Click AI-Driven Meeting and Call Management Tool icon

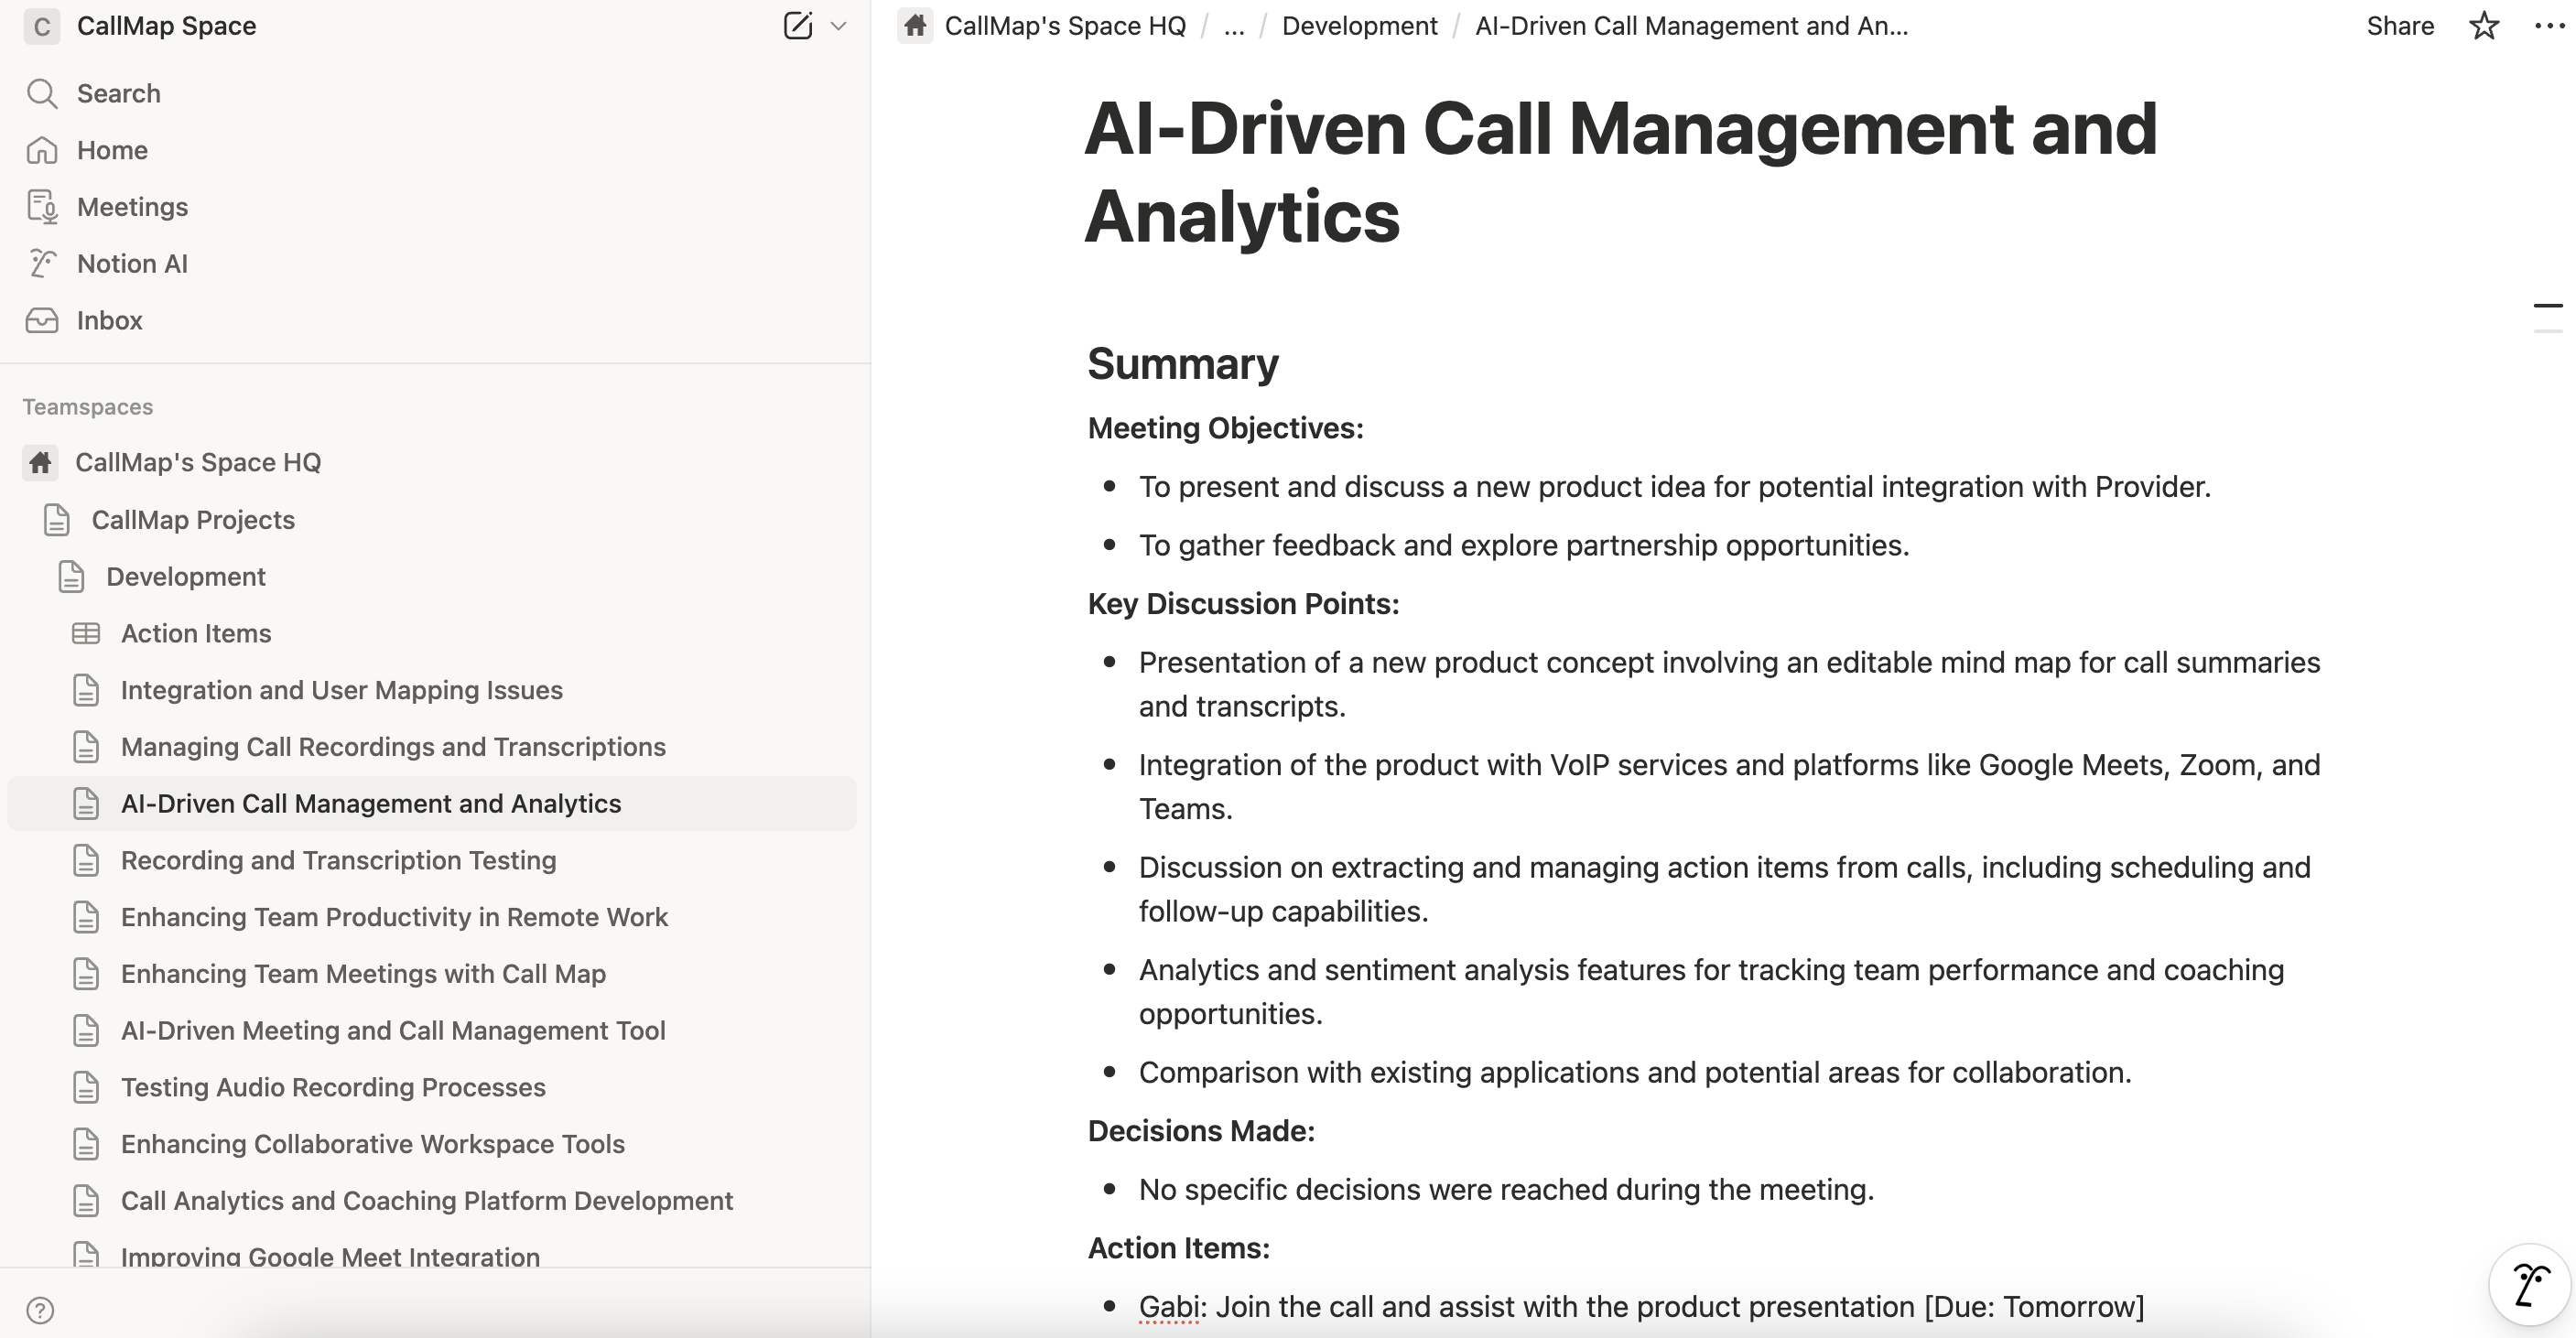pos(86,1030)
